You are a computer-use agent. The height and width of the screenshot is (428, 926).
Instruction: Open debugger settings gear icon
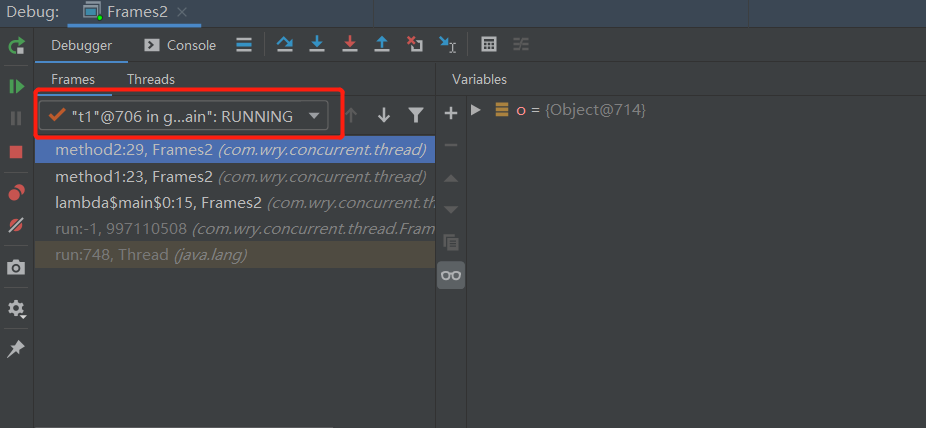pos(16,308)
